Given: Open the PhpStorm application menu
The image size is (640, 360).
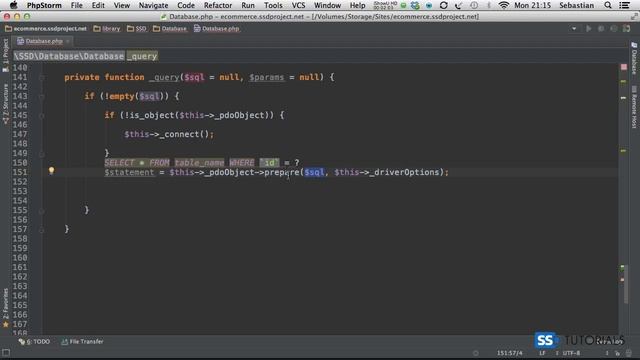Looking at the screenshot, I should [44, 5].
